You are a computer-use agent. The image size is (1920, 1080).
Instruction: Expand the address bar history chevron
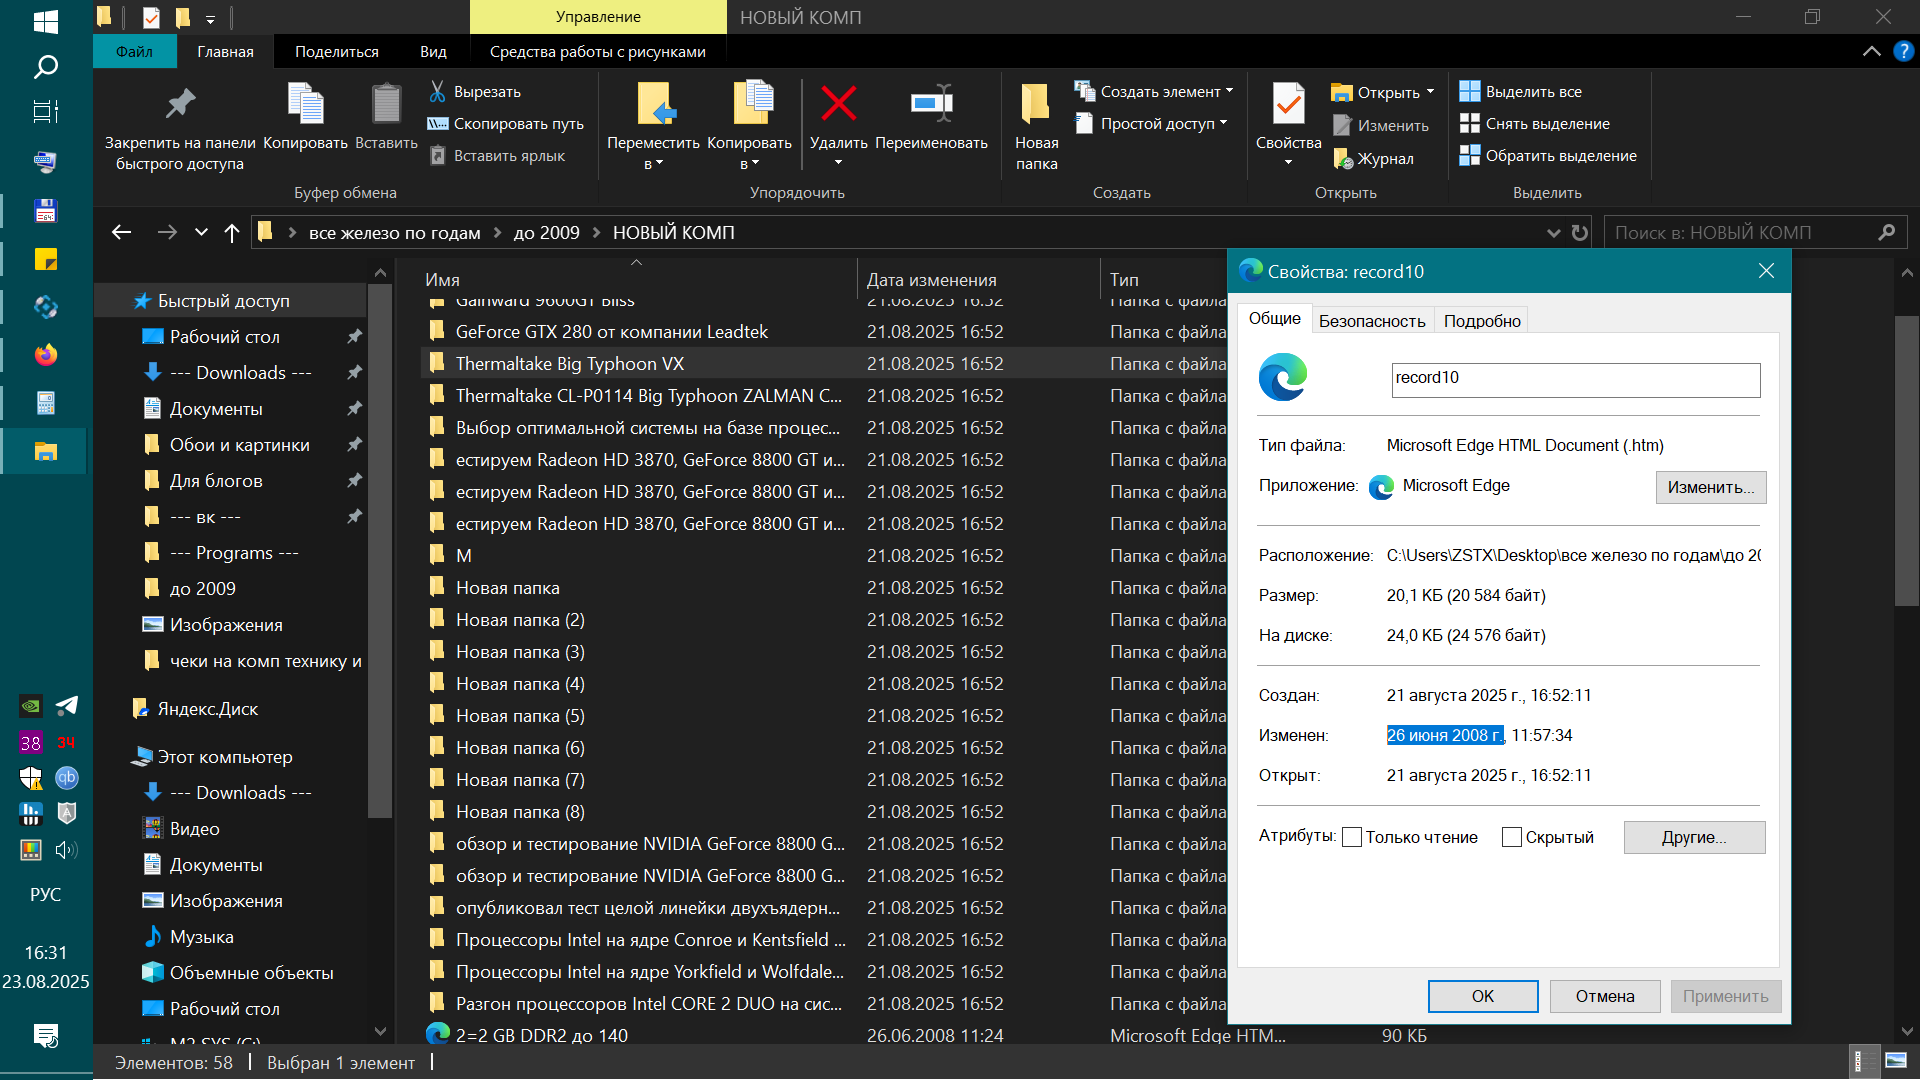tap(1553, 233)
